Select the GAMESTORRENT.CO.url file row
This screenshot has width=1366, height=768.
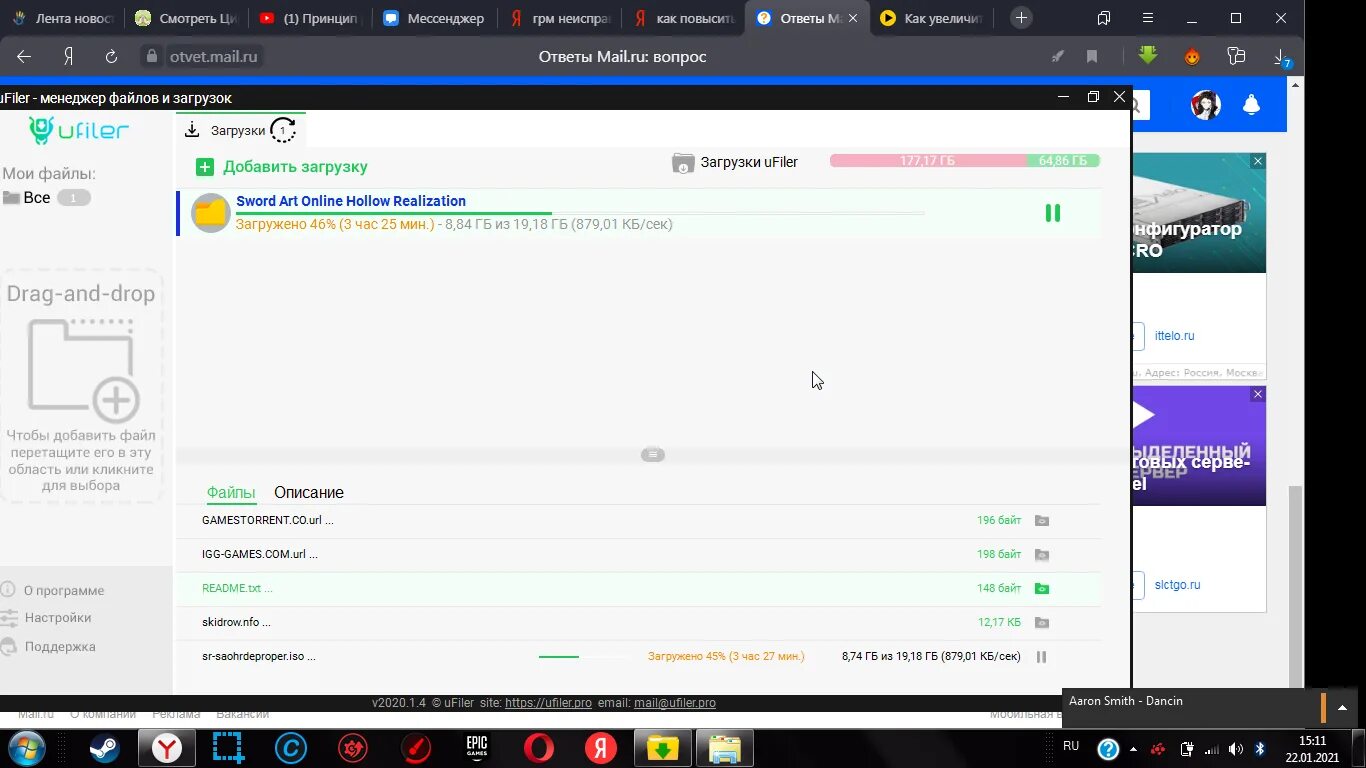click(x=638, y=521)
